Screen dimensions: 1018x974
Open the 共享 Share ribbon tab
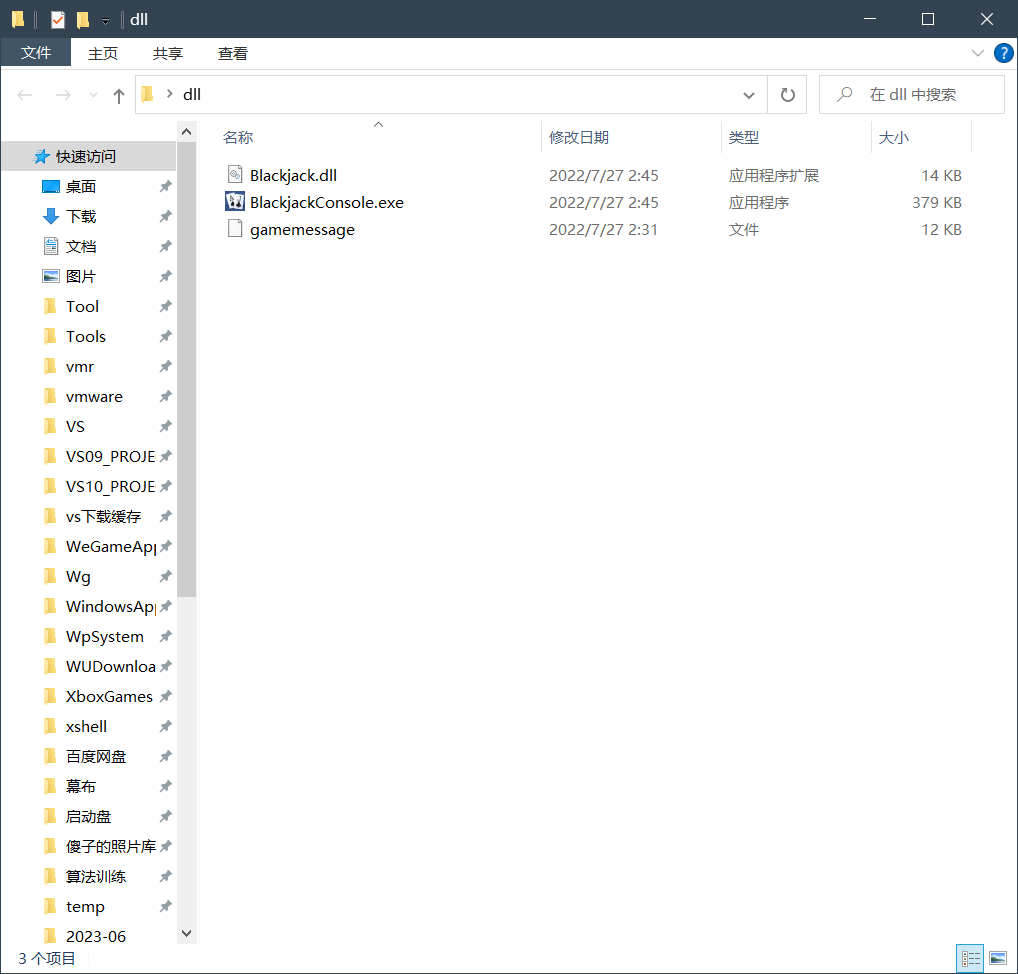(168, 53)
